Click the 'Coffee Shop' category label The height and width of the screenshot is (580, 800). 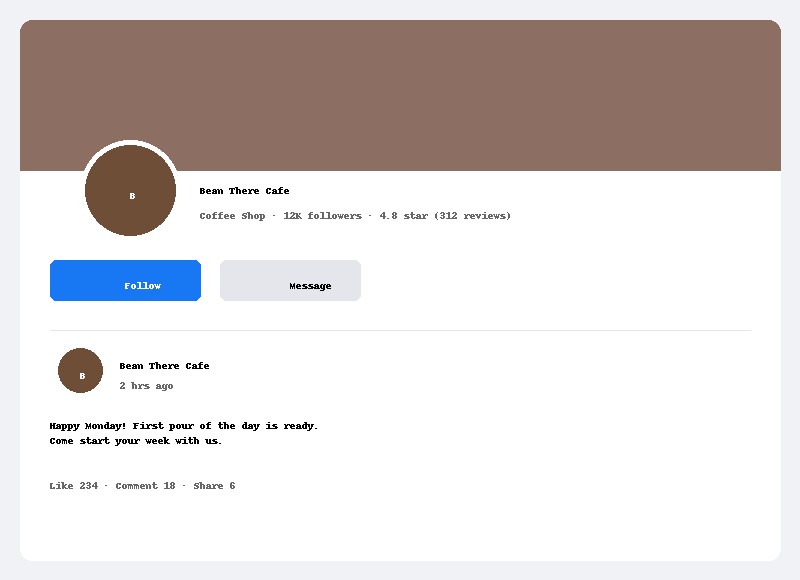point(232,216)
